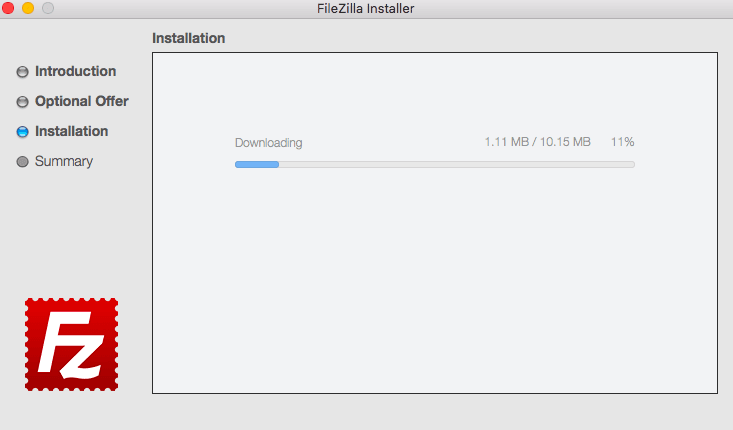
Task: Click the Downloading status label
Action: [268, 143]
